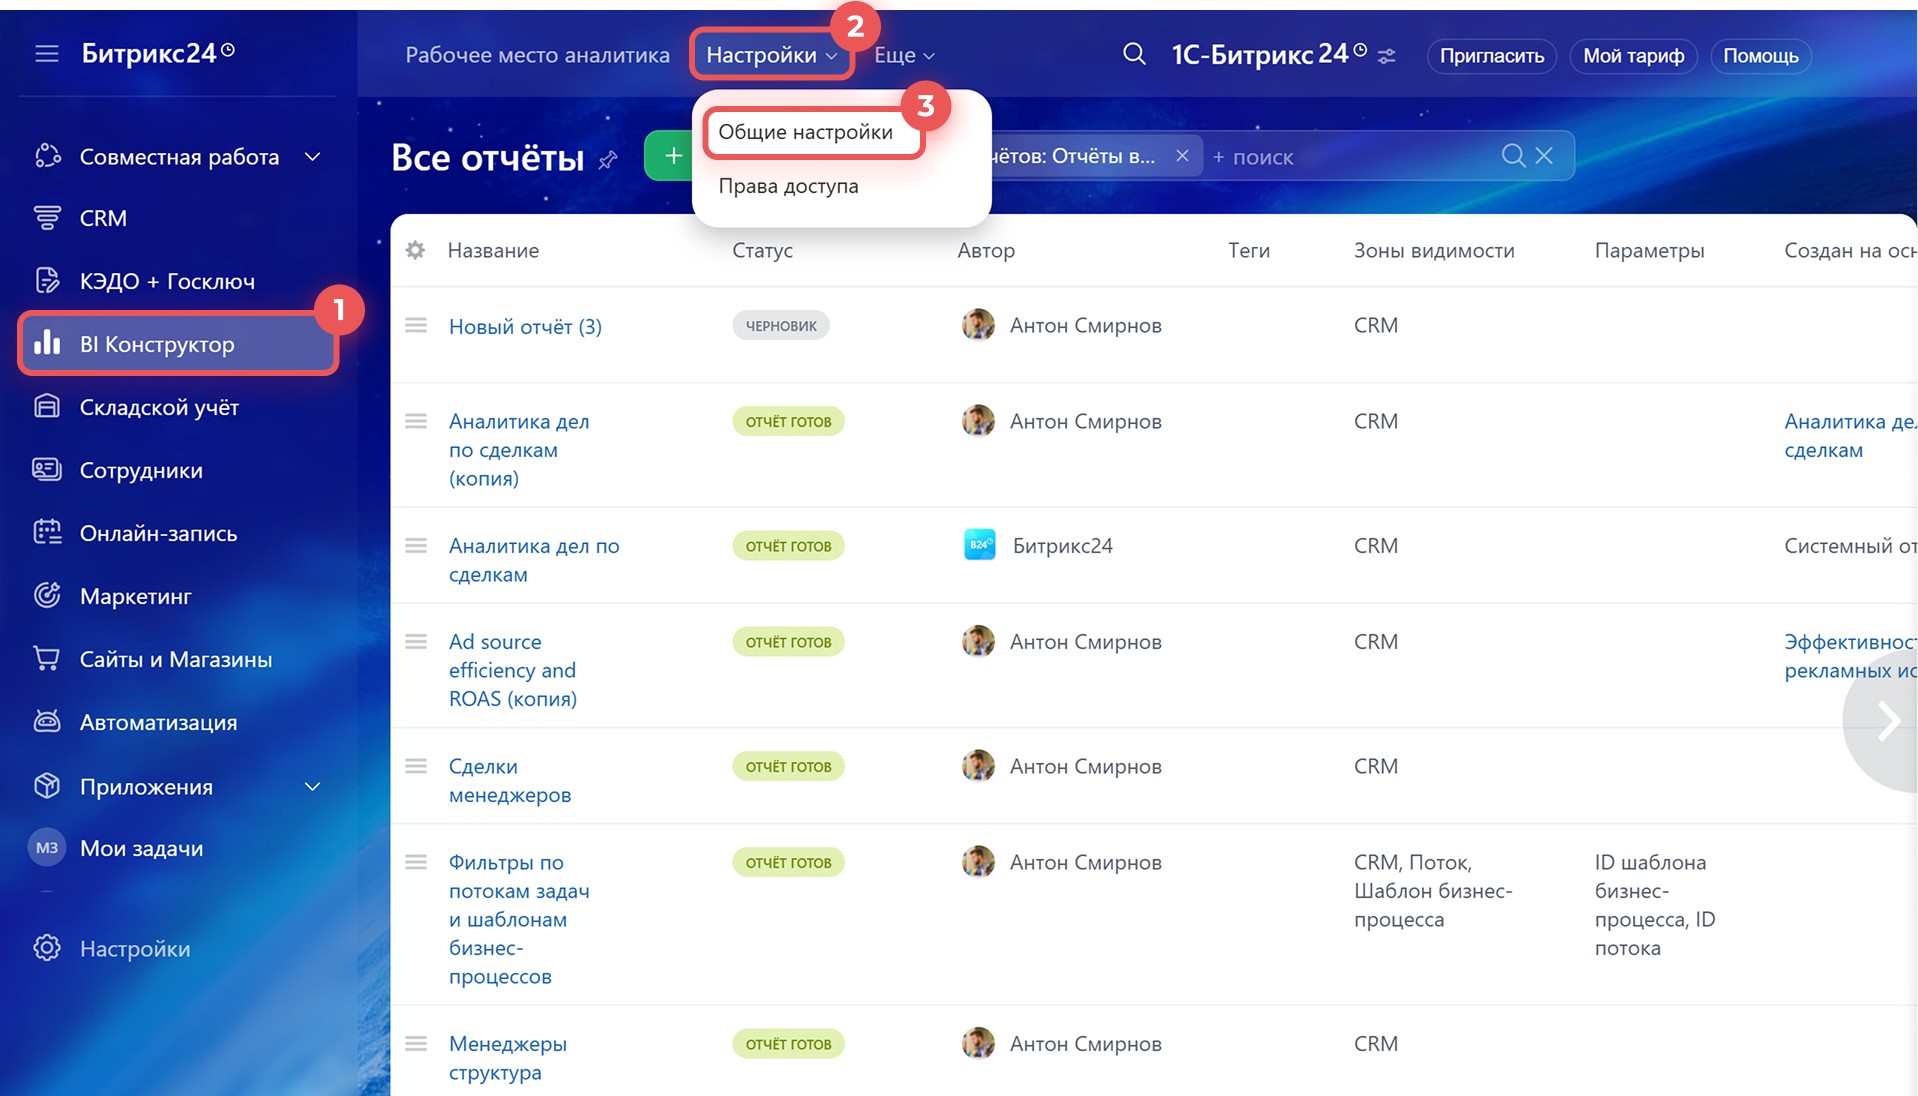
Task: Open the table settings gear icon
Action: point(416,250)
